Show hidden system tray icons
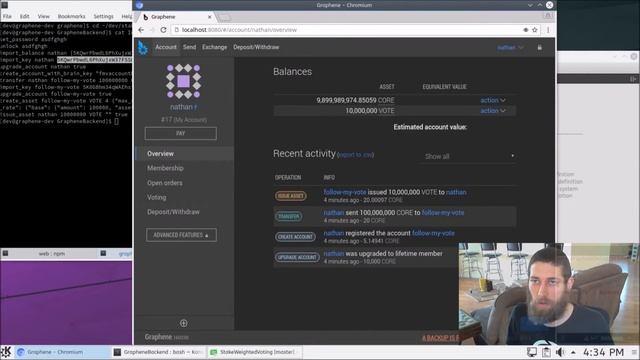 573,352
